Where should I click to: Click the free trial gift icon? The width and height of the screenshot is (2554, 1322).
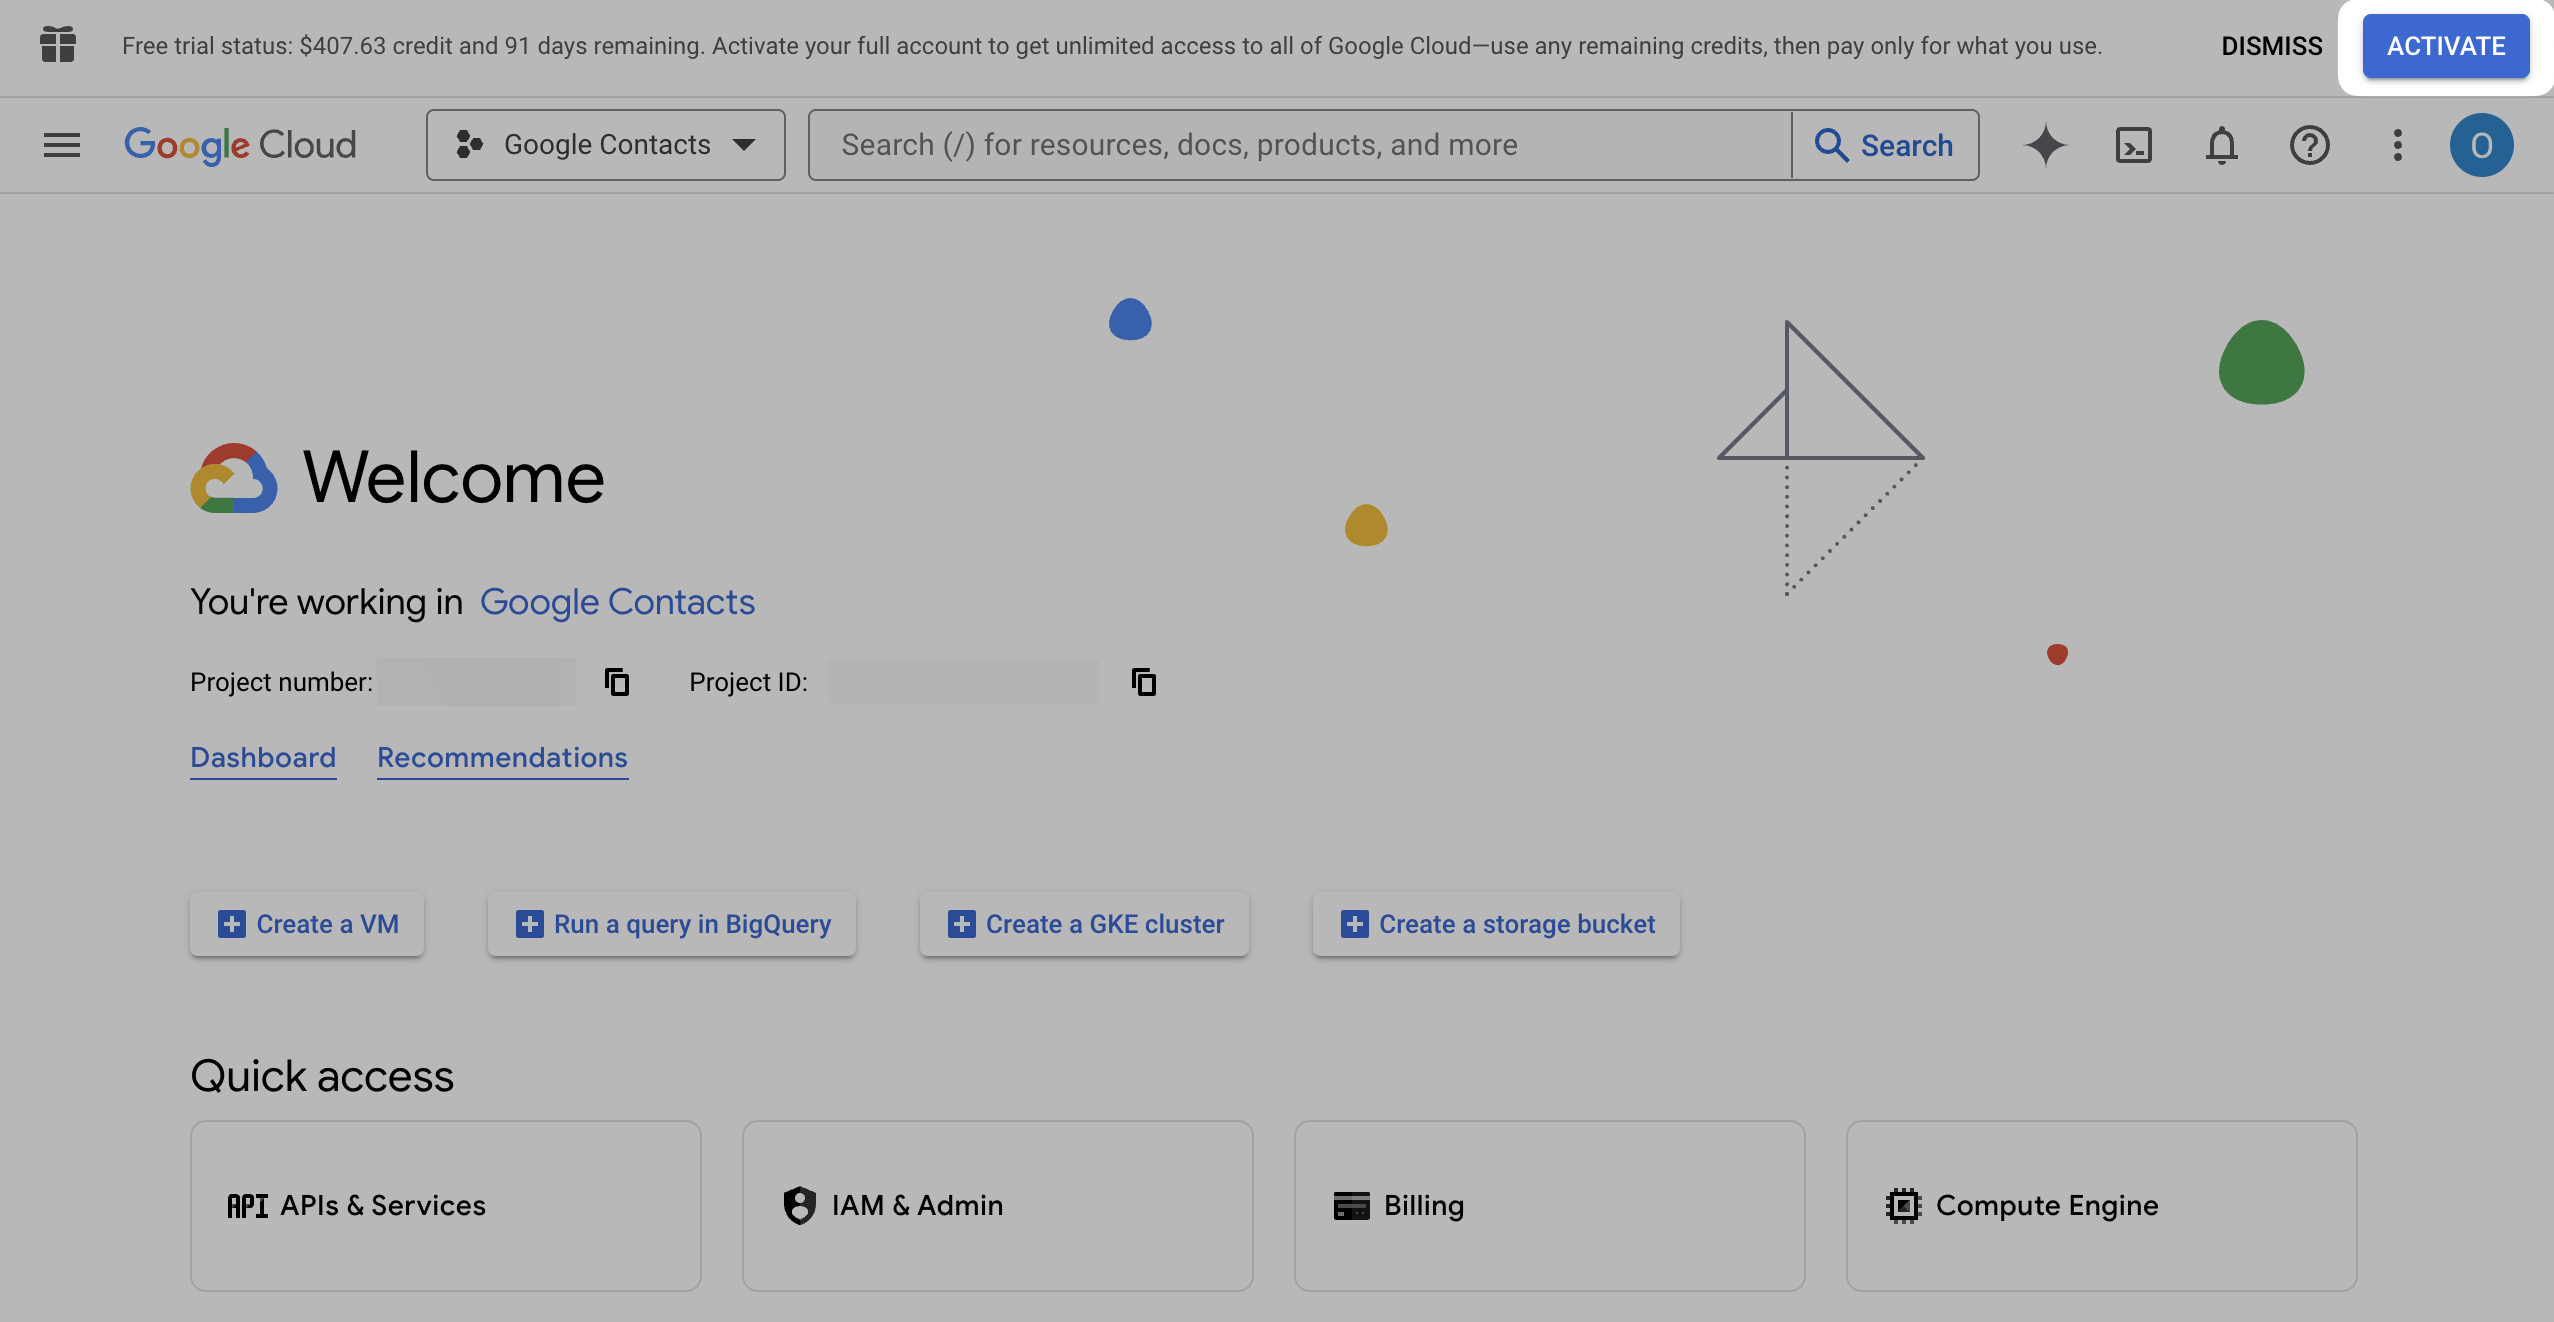(x=57, y=45)
